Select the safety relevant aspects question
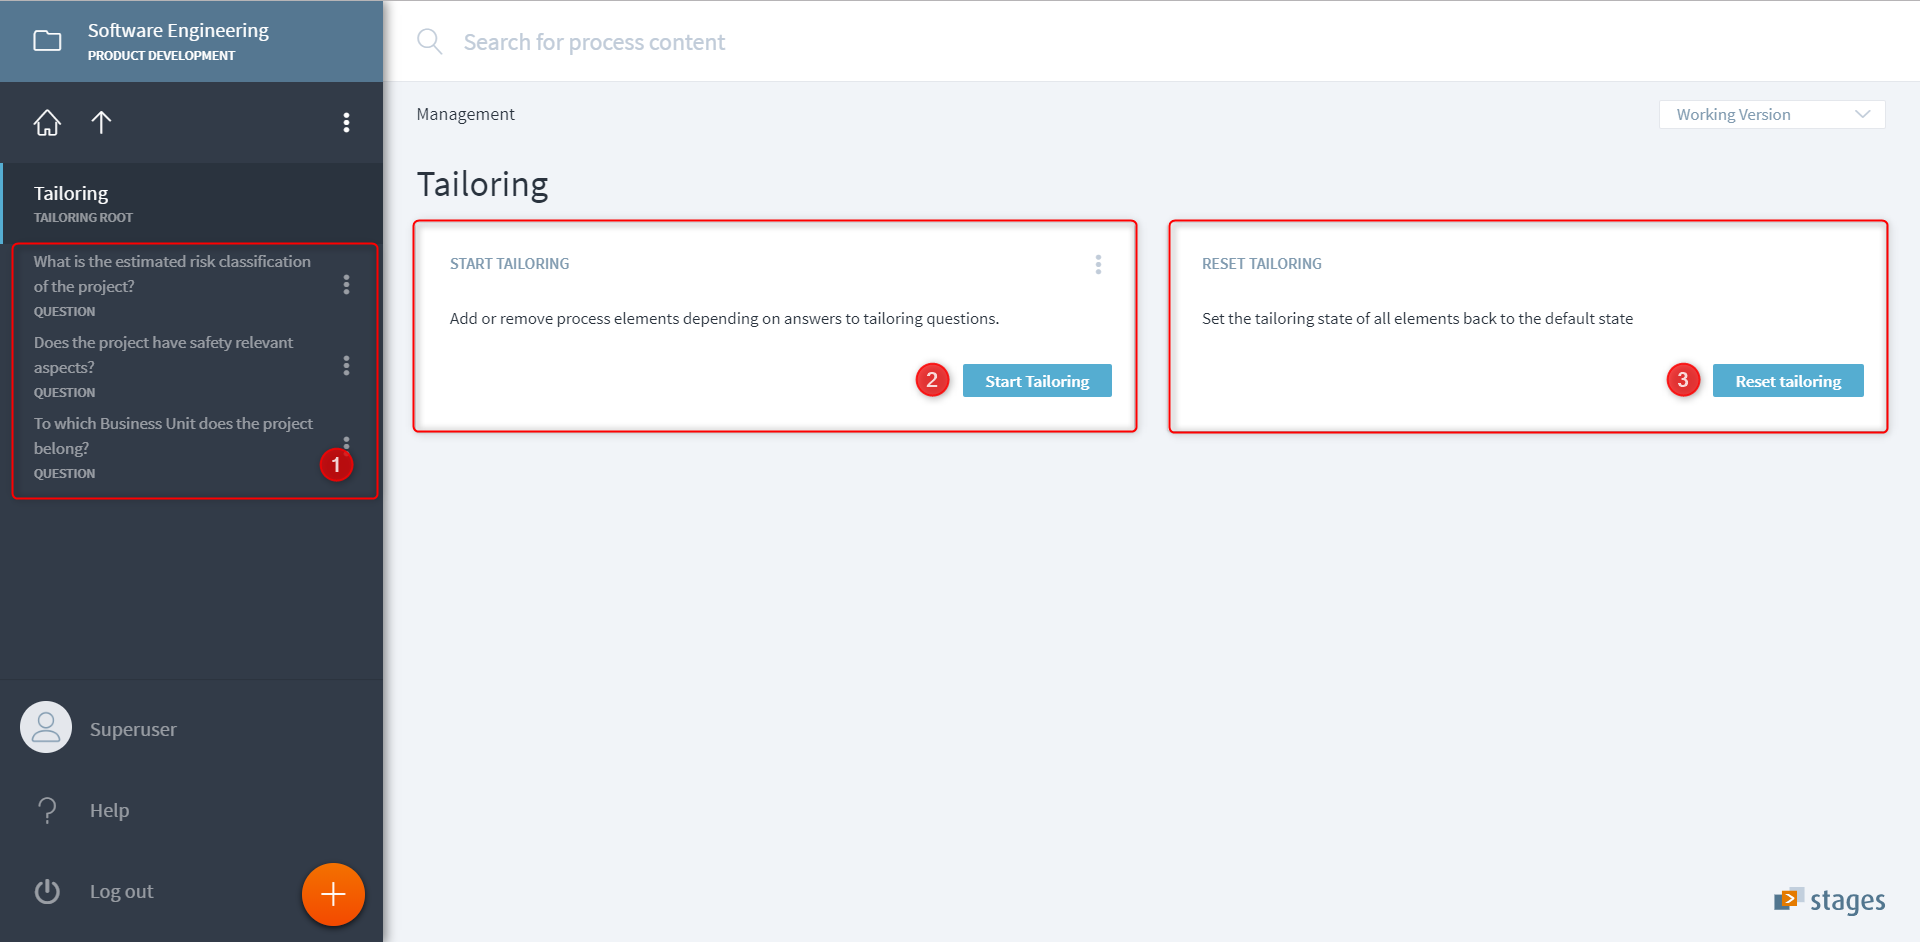This screenshot has height=942, width=1920. point(163,355)
